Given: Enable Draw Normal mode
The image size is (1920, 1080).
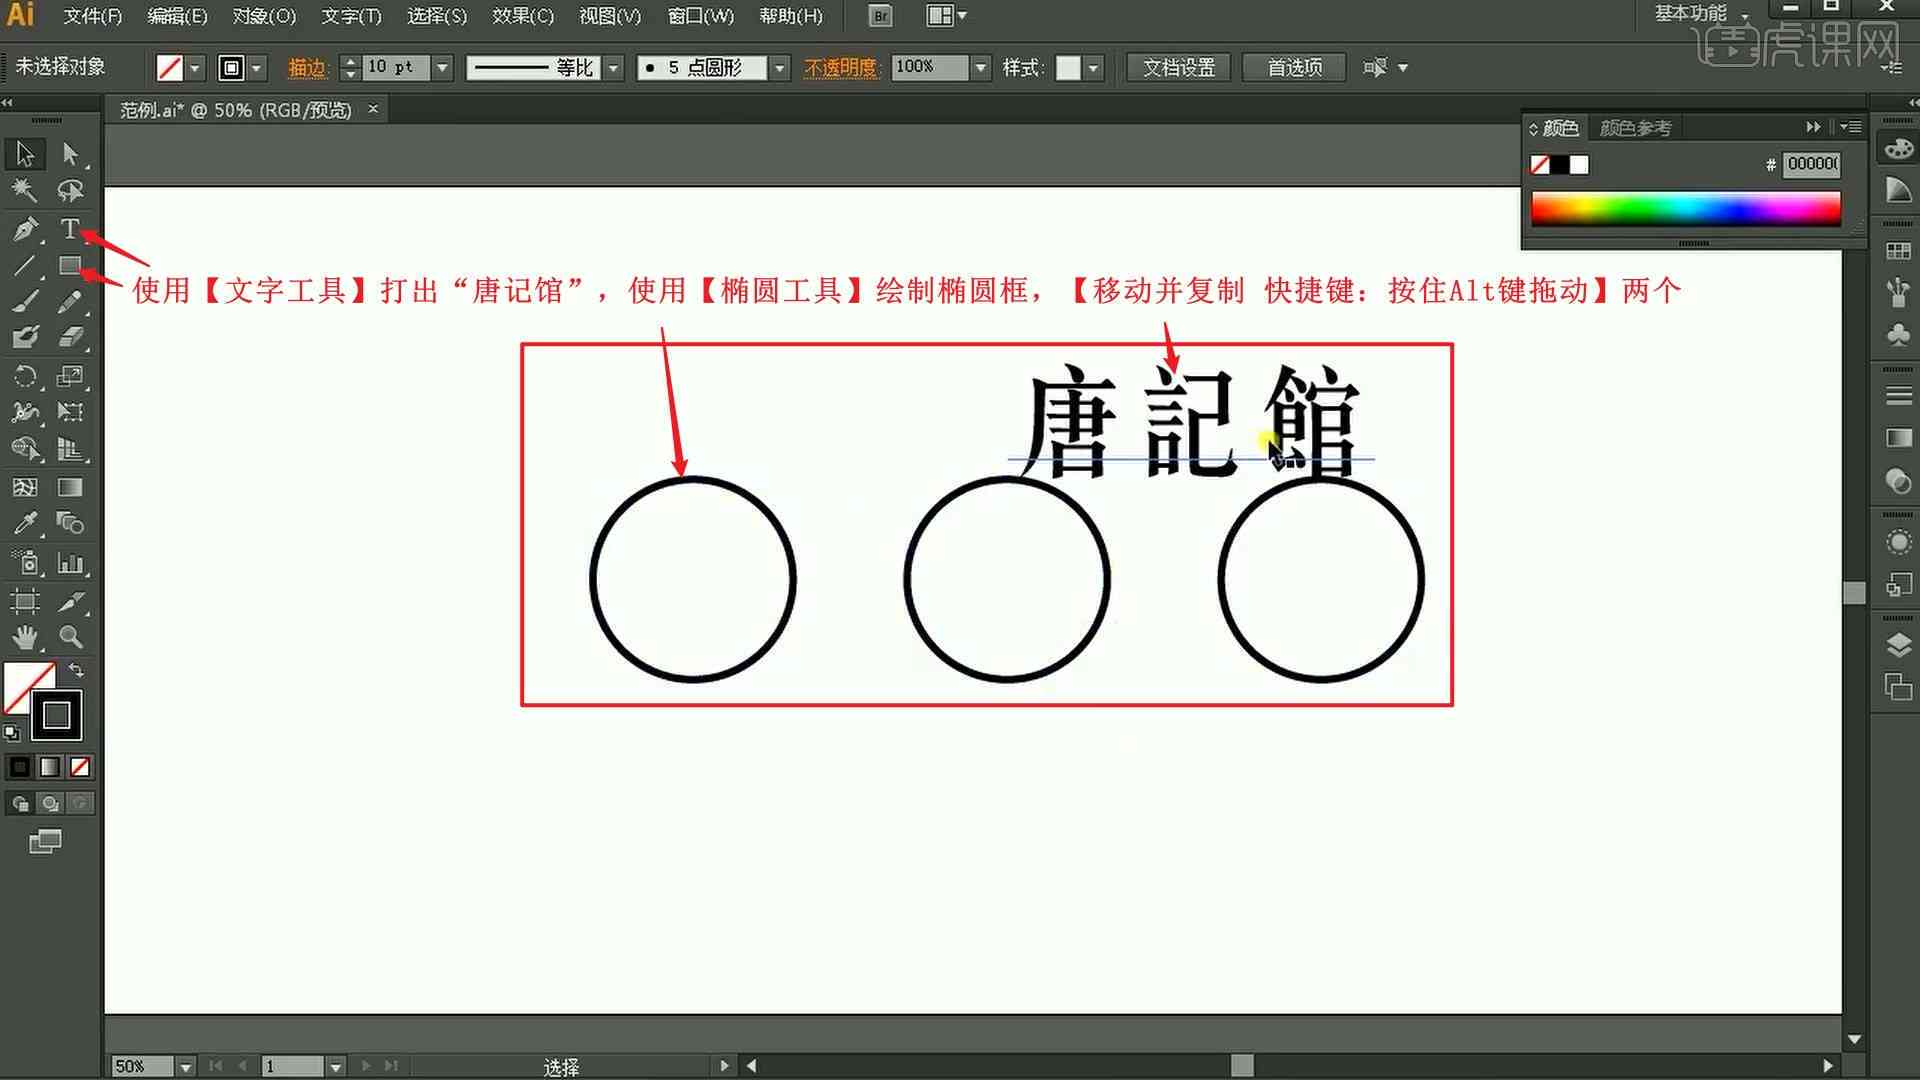Looking at the screenshot, I should click(x=20, y=803).
